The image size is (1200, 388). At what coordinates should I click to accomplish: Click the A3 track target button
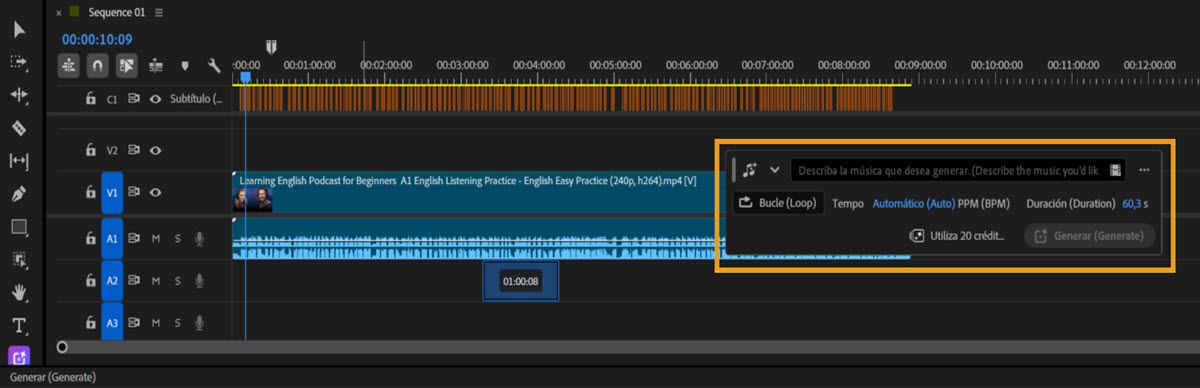[x=112, y=323]
